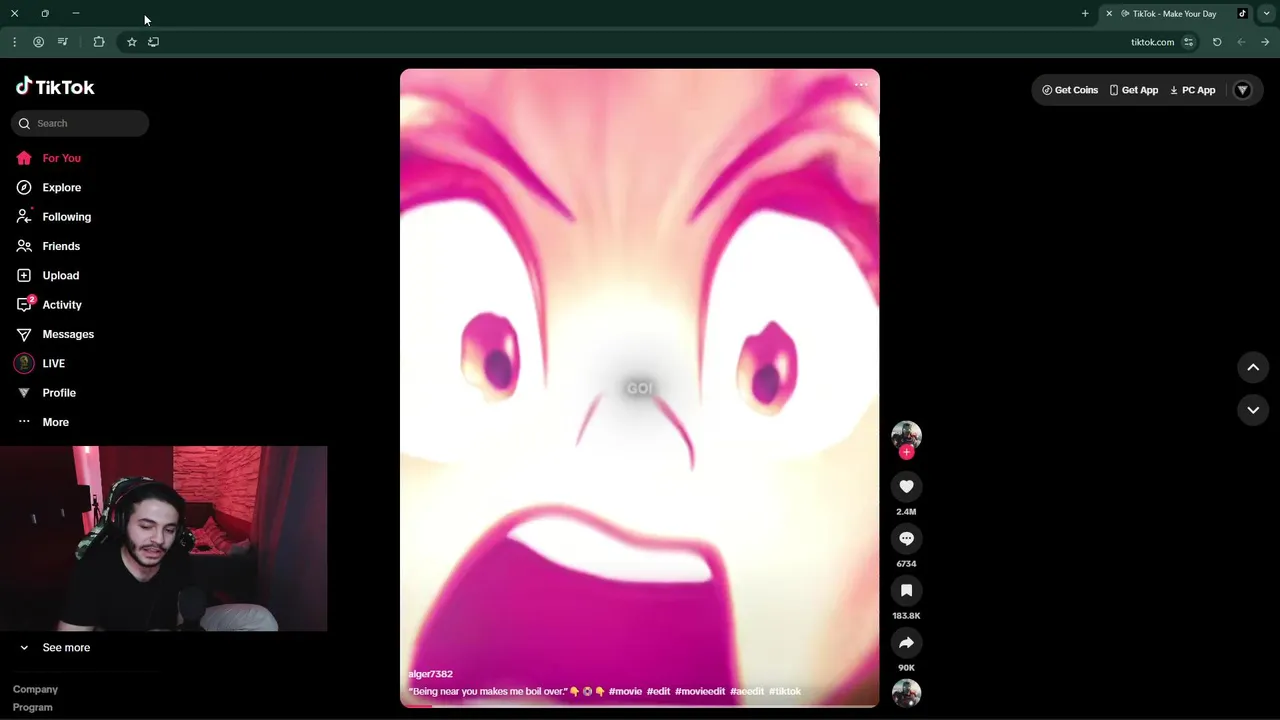Open the browser extensions puzzle icon
The width and height of the screenshot is (1280, 720).
(99, 42)
